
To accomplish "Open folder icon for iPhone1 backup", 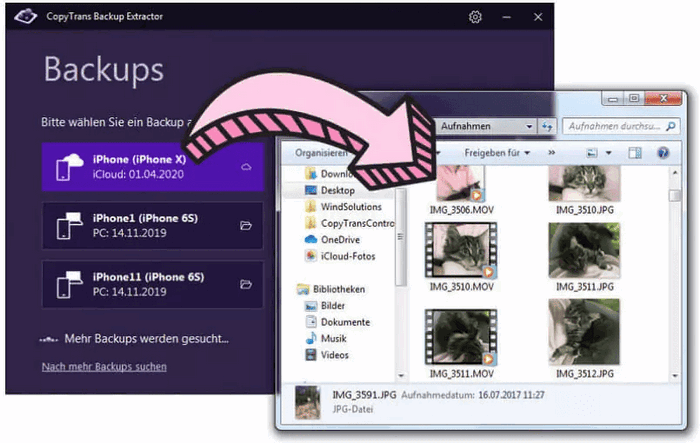I will point(246,226).
